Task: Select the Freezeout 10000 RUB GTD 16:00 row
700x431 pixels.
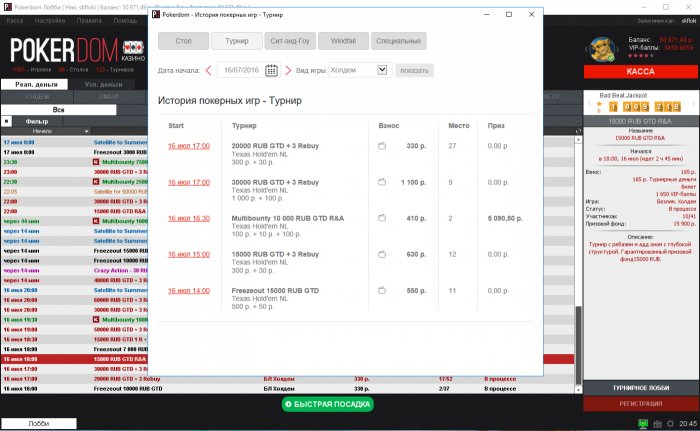Action: 288,389
